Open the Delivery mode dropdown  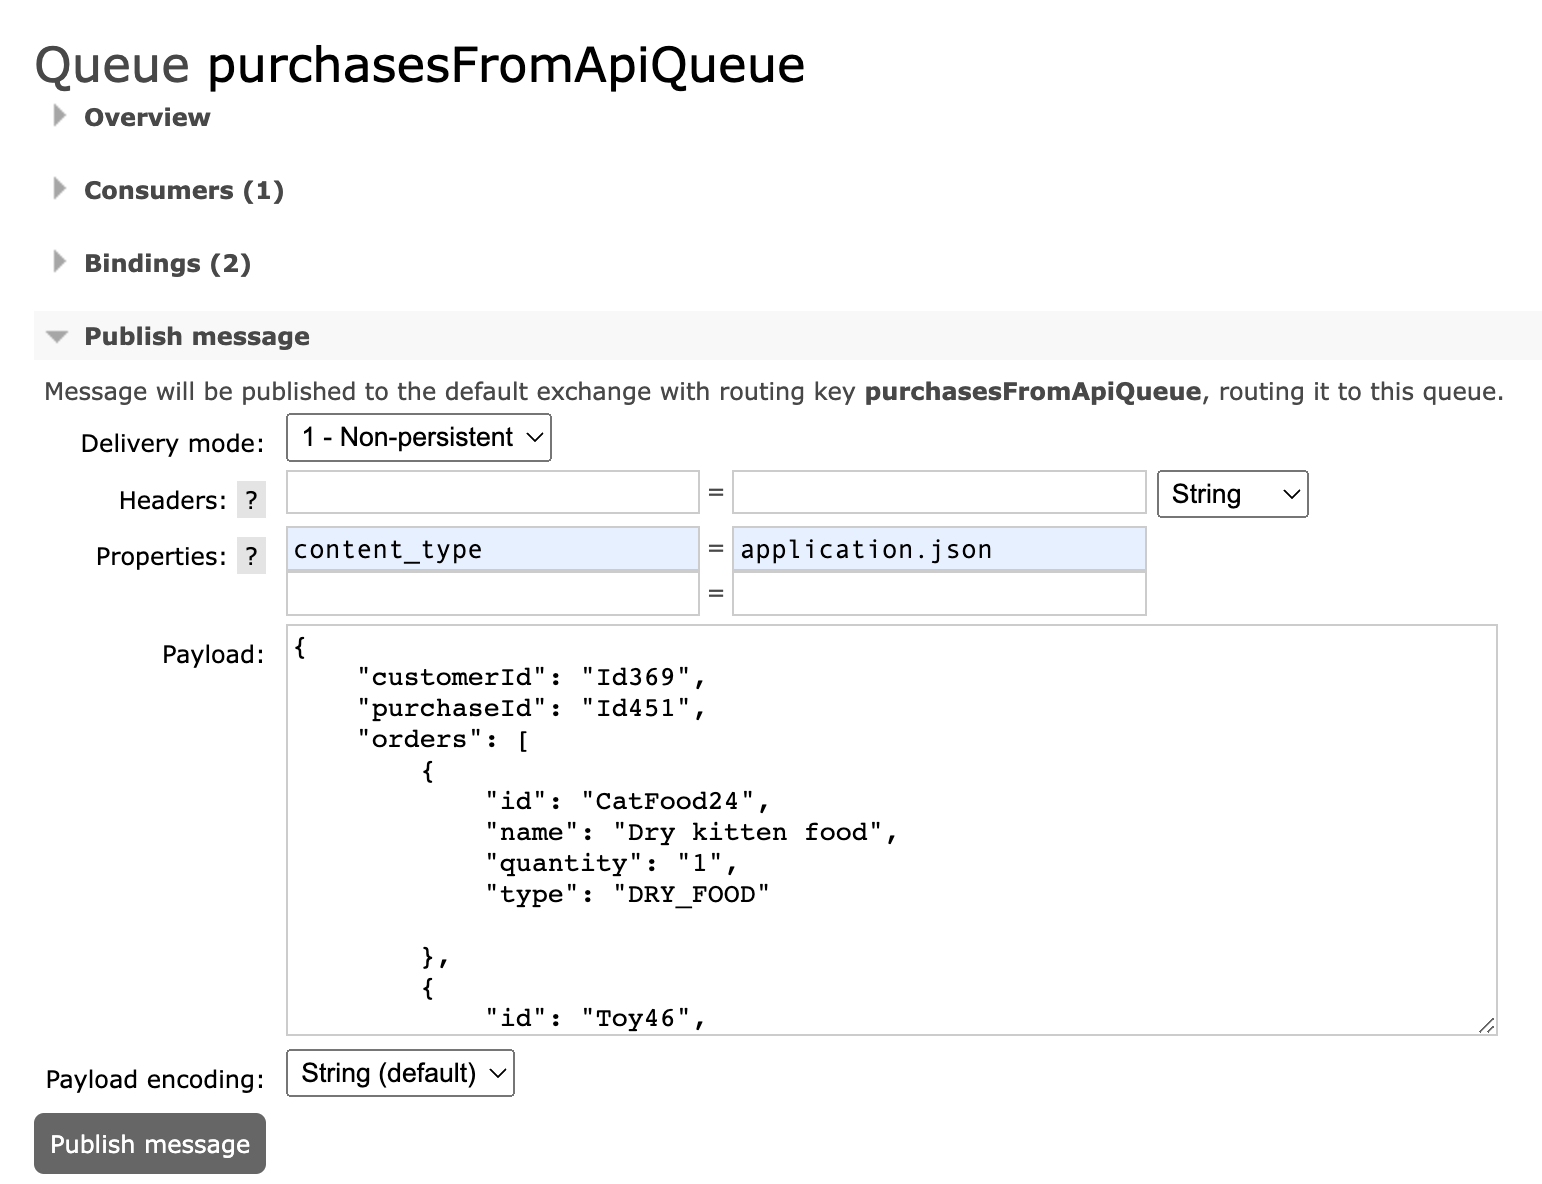418,437
